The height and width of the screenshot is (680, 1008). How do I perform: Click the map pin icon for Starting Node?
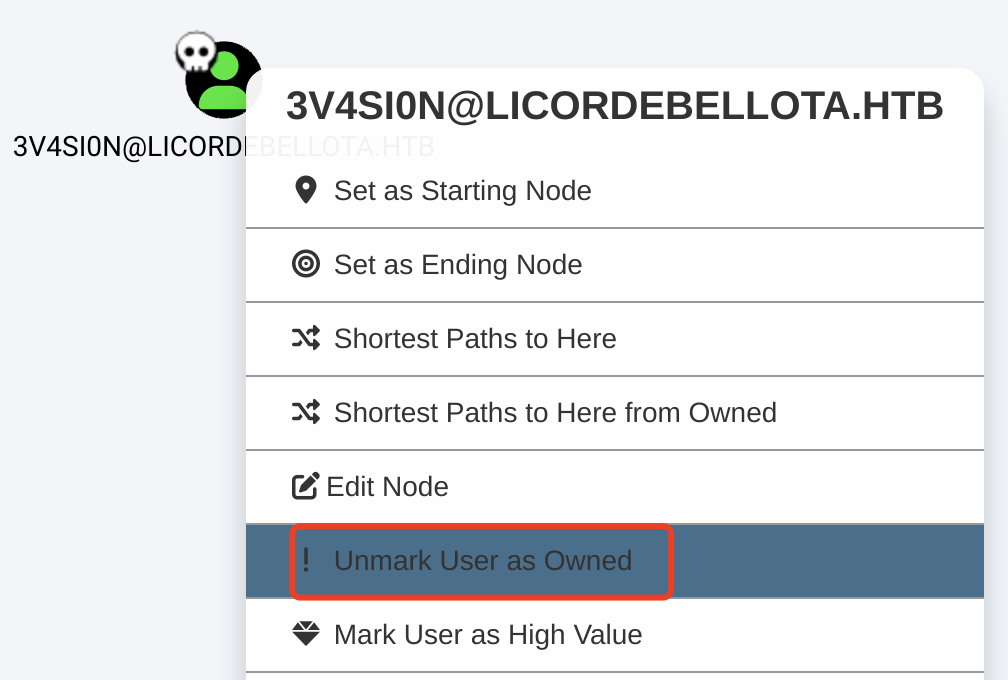point(306,190)
